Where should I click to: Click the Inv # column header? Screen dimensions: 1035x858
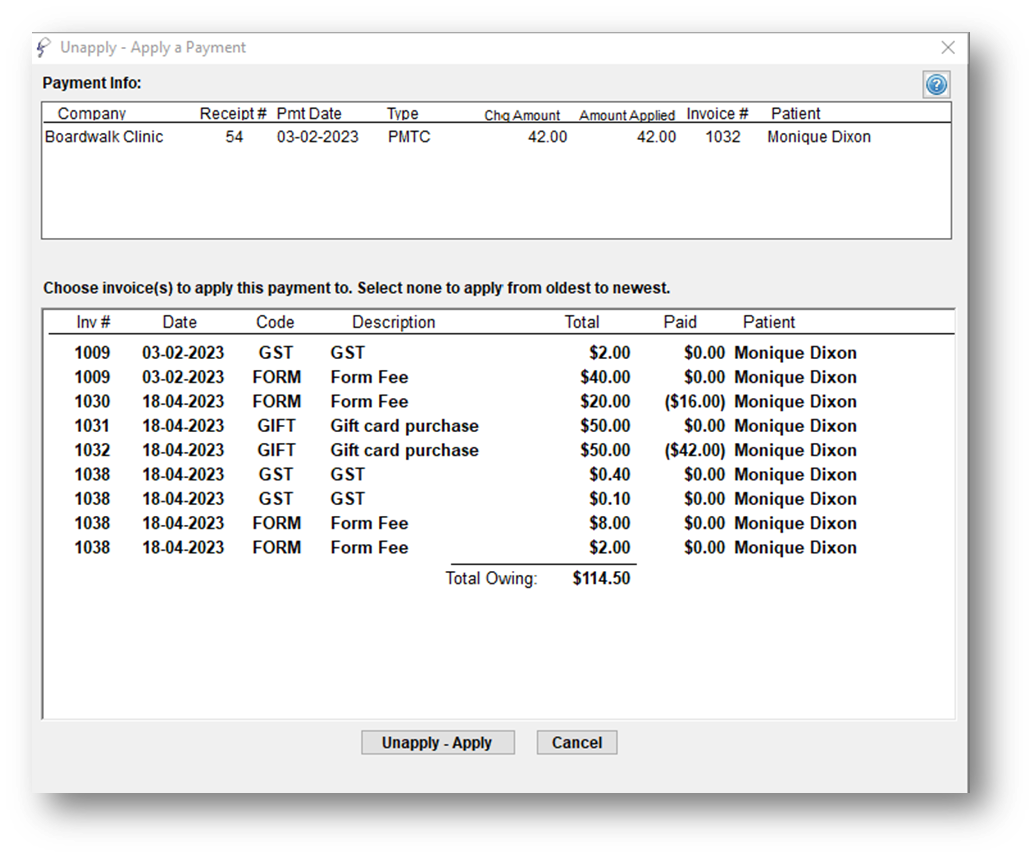pos(93,322)
